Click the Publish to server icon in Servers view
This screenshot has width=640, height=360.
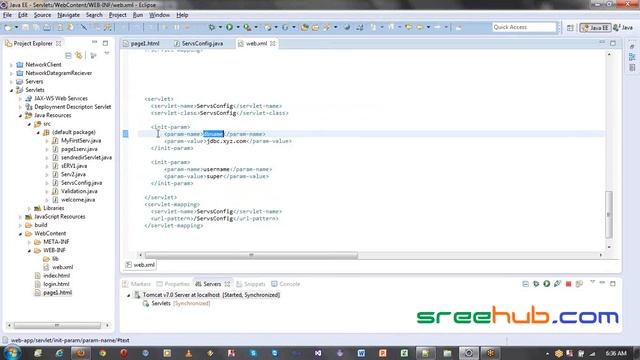coord(579,284)
